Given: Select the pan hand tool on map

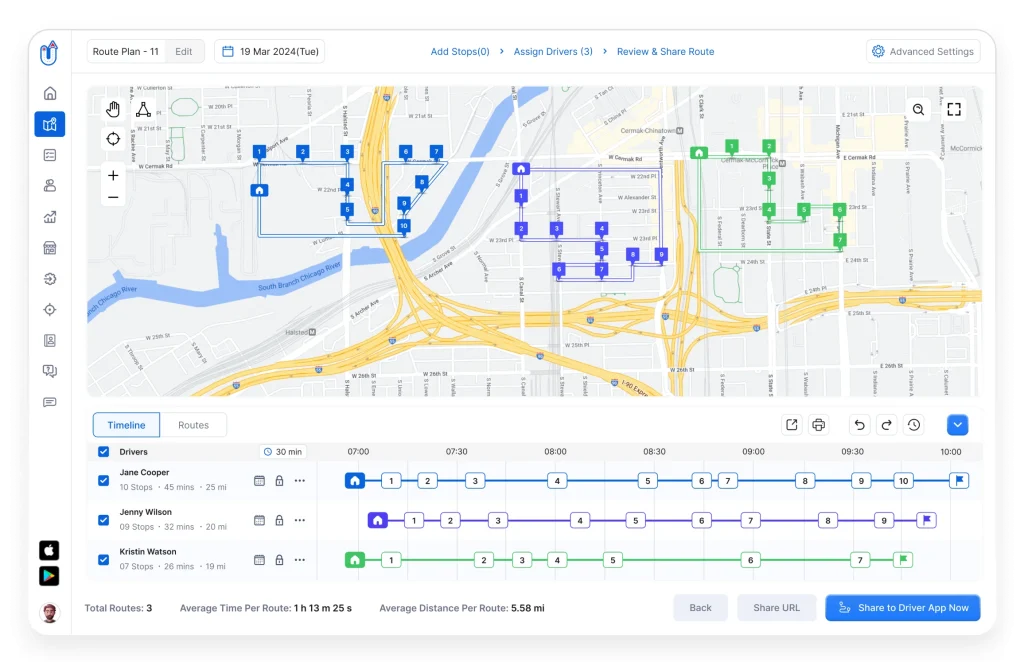Looking at the screenshot, I should [x=113, y=109].
